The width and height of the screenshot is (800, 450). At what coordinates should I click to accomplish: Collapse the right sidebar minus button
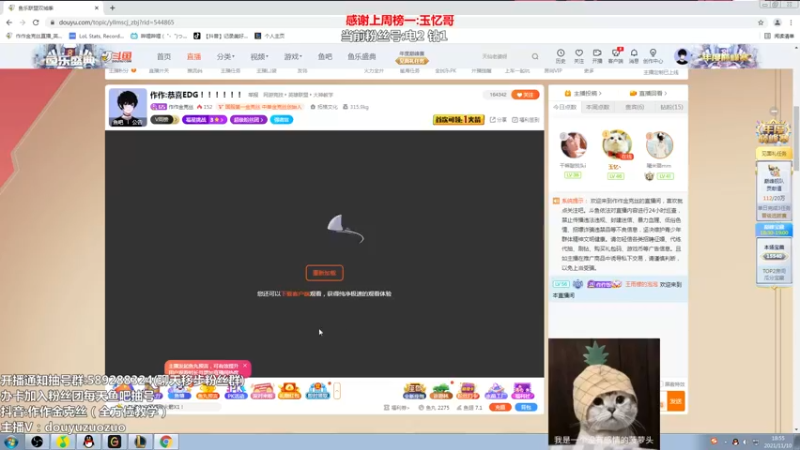[774, 111]
